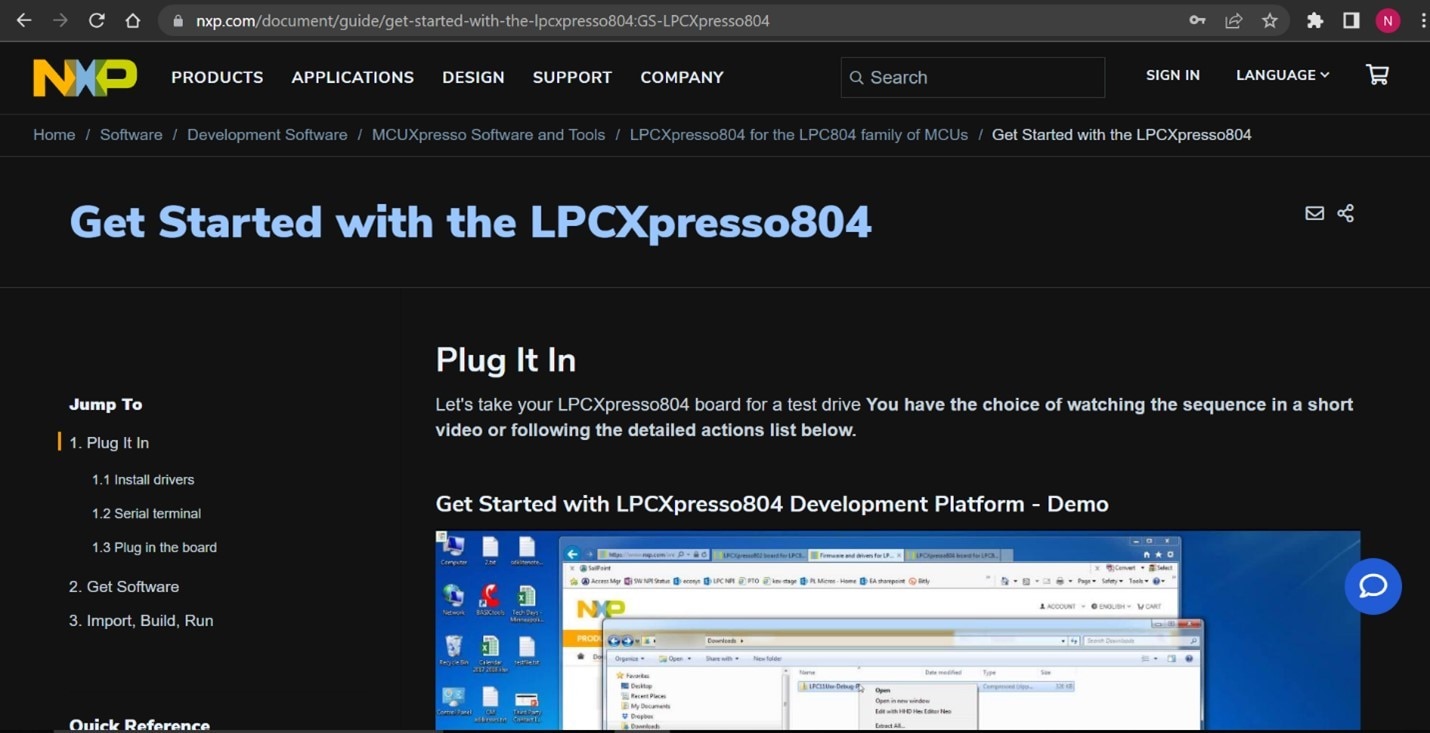Click the NXP logo

point(85,77)
